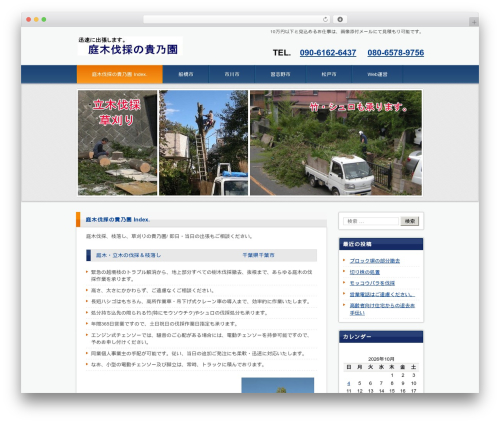Screen dimensions: 500x423
Task: Open the 市川市 navigation tab
Action: click(232, 74)
